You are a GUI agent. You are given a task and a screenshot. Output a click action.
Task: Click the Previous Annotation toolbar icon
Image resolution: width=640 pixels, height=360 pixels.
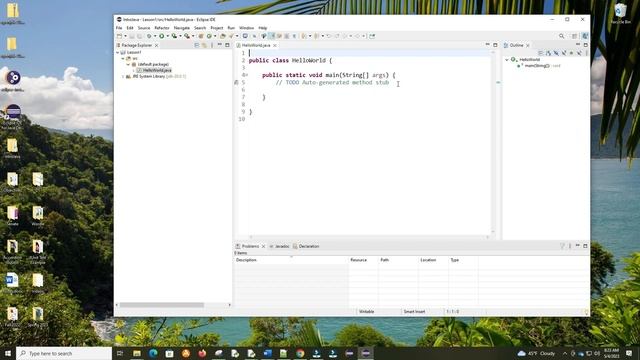316,36
